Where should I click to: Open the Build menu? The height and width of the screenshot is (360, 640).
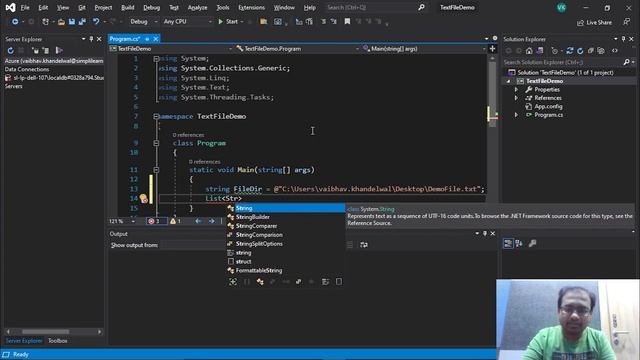pyautogui.click(x=128, y=7)
